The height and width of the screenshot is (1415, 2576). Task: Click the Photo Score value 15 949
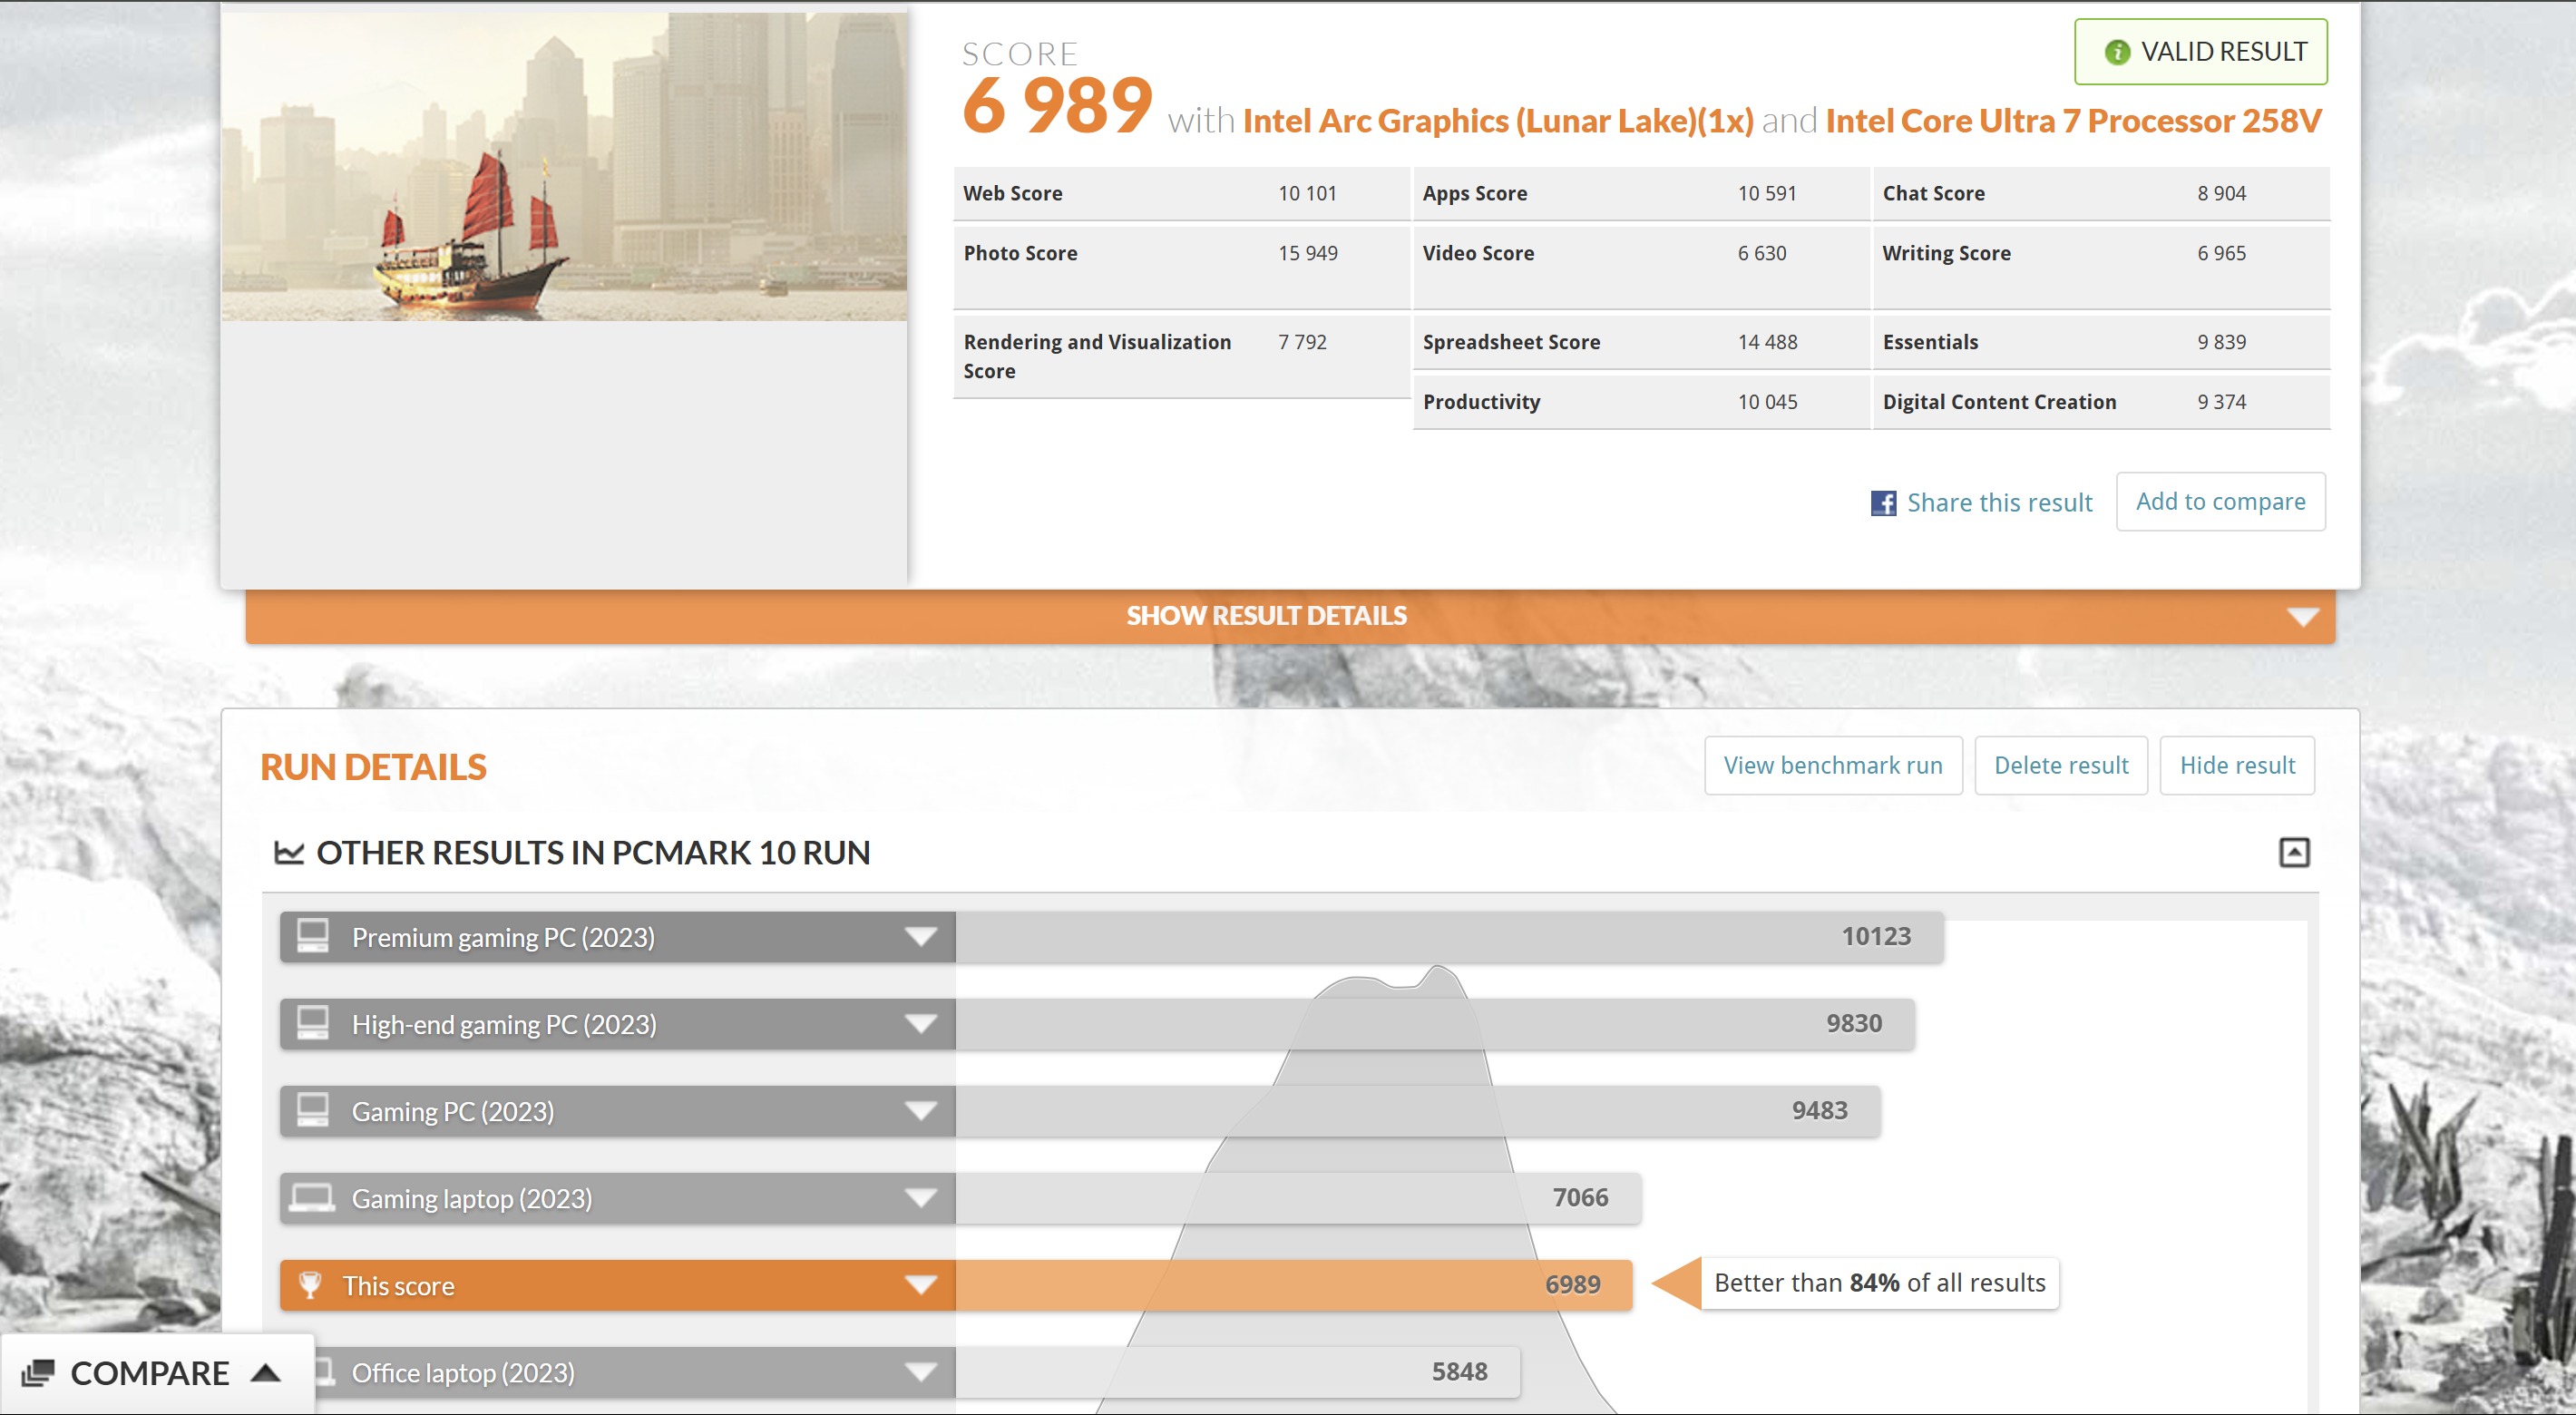(x=1307, y=254)
